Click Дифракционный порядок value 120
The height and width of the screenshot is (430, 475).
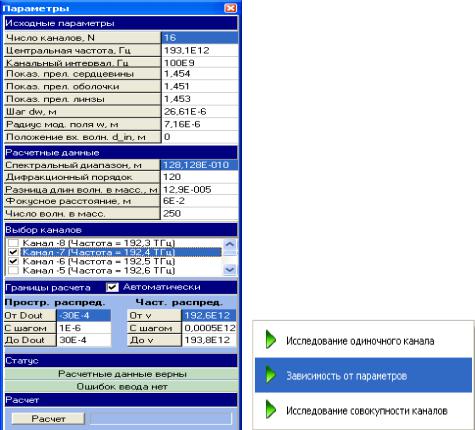pyautogui.click(x=199, y=177)
